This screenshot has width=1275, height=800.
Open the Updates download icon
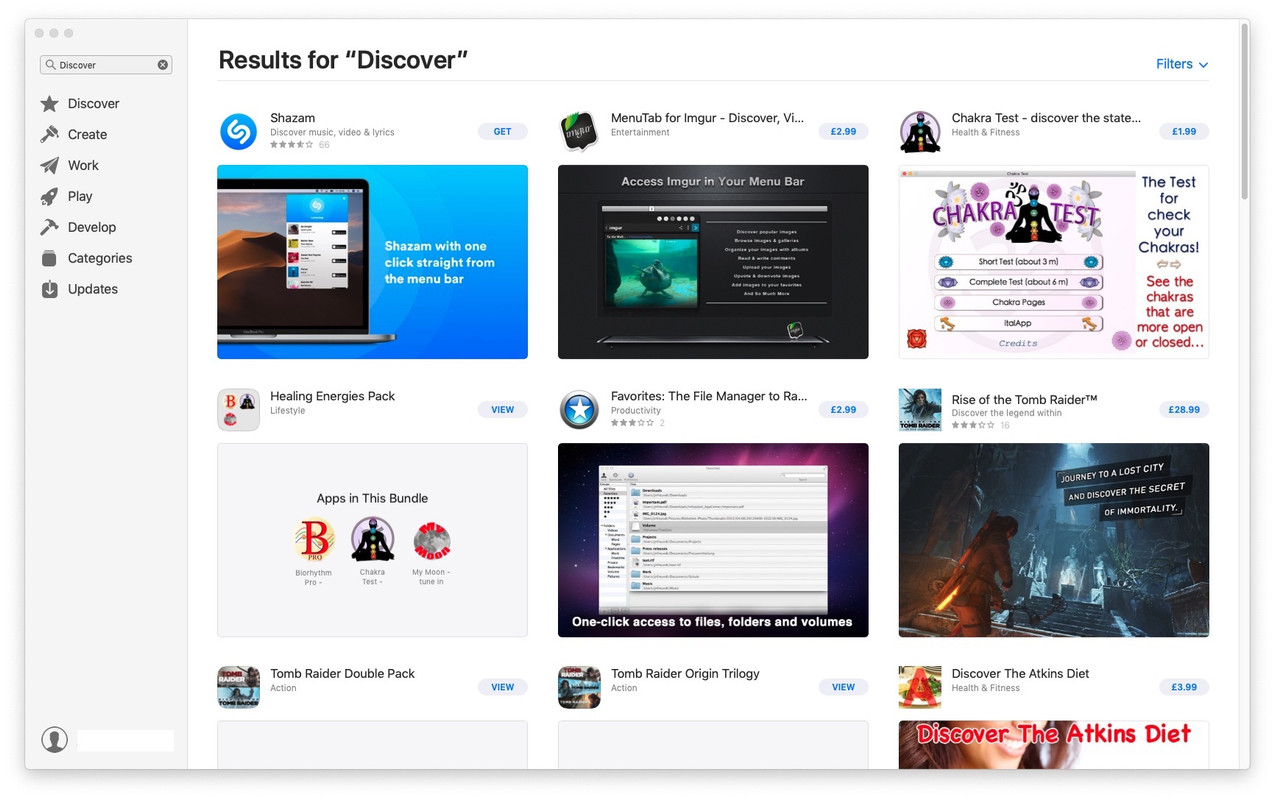click(x=50, y=290)
